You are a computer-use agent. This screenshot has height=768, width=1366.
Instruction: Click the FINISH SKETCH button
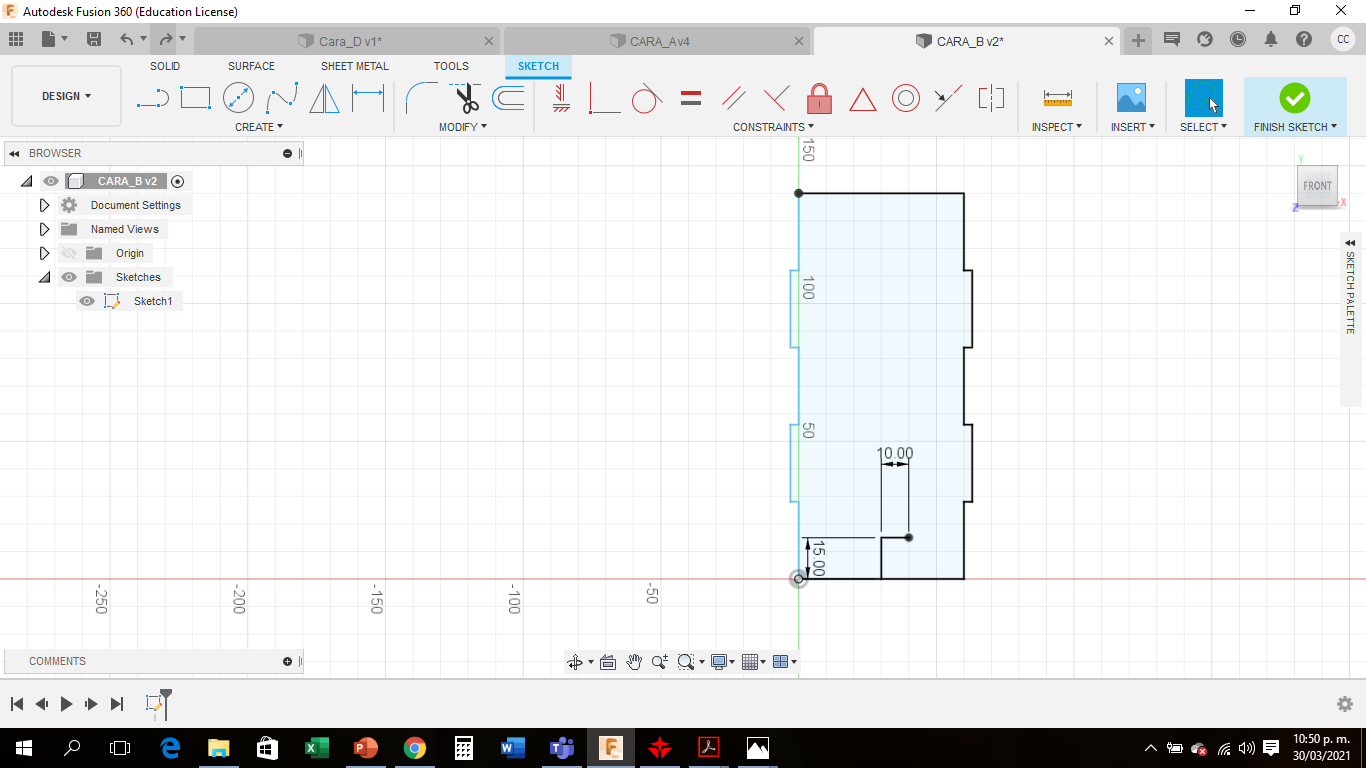point(1295,107)
